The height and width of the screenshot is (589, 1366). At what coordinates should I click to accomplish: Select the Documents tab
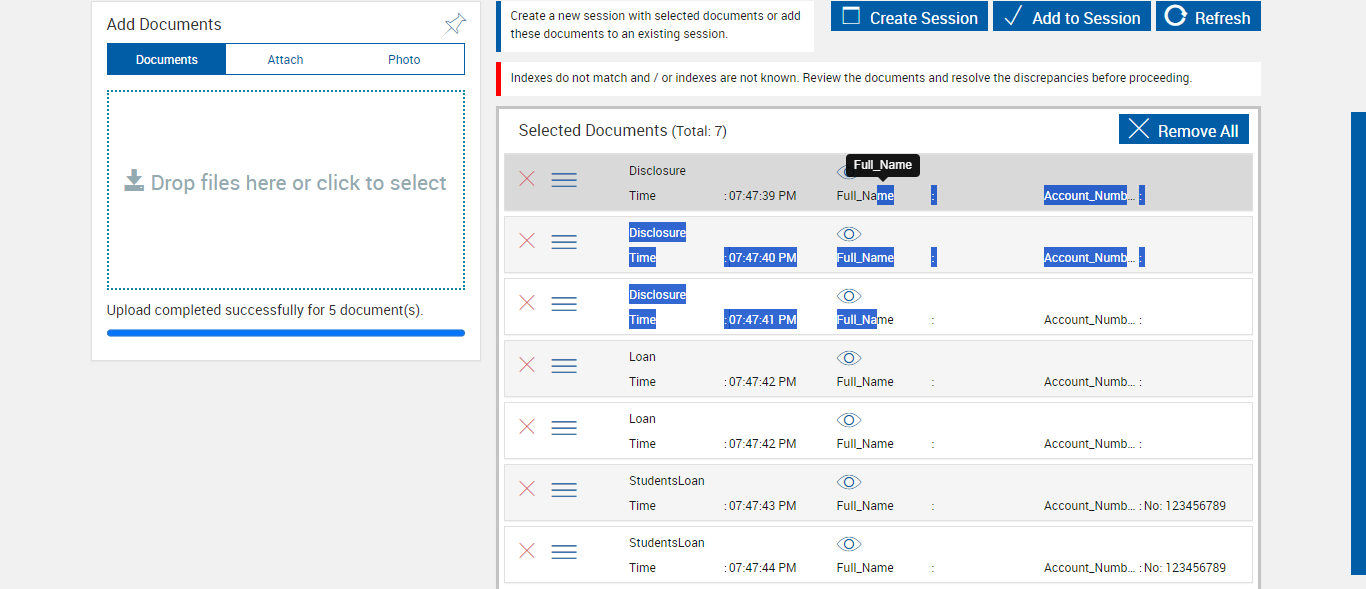(x=167, y=60)
